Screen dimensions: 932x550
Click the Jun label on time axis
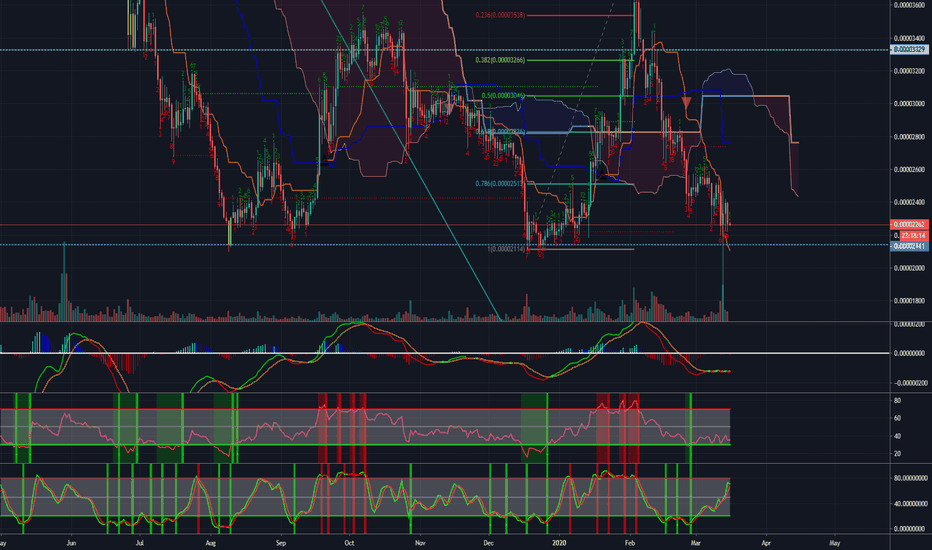[x=71, y=543]
